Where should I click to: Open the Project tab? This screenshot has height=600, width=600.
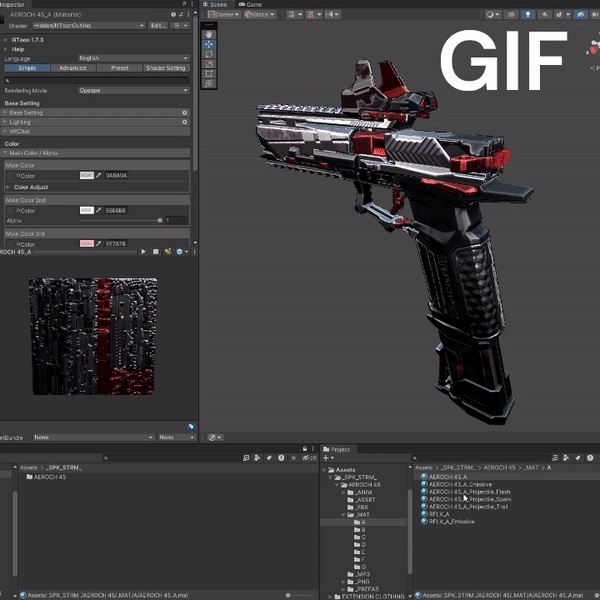tap(337, 449)
